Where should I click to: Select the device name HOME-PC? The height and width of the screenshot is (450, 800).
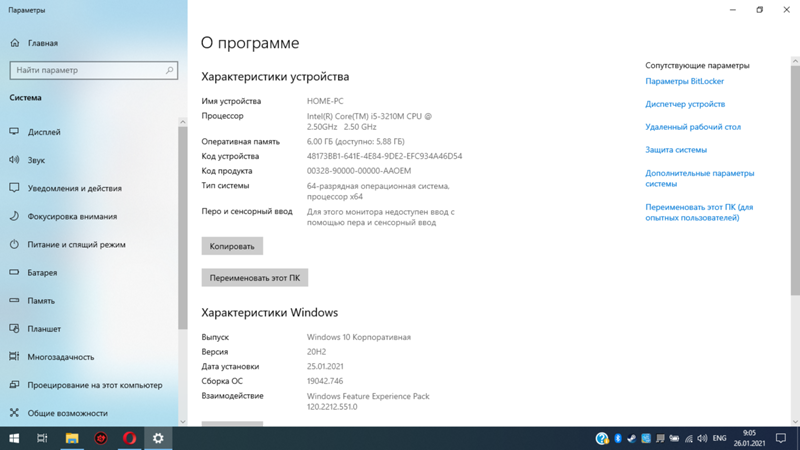point(325,101)
